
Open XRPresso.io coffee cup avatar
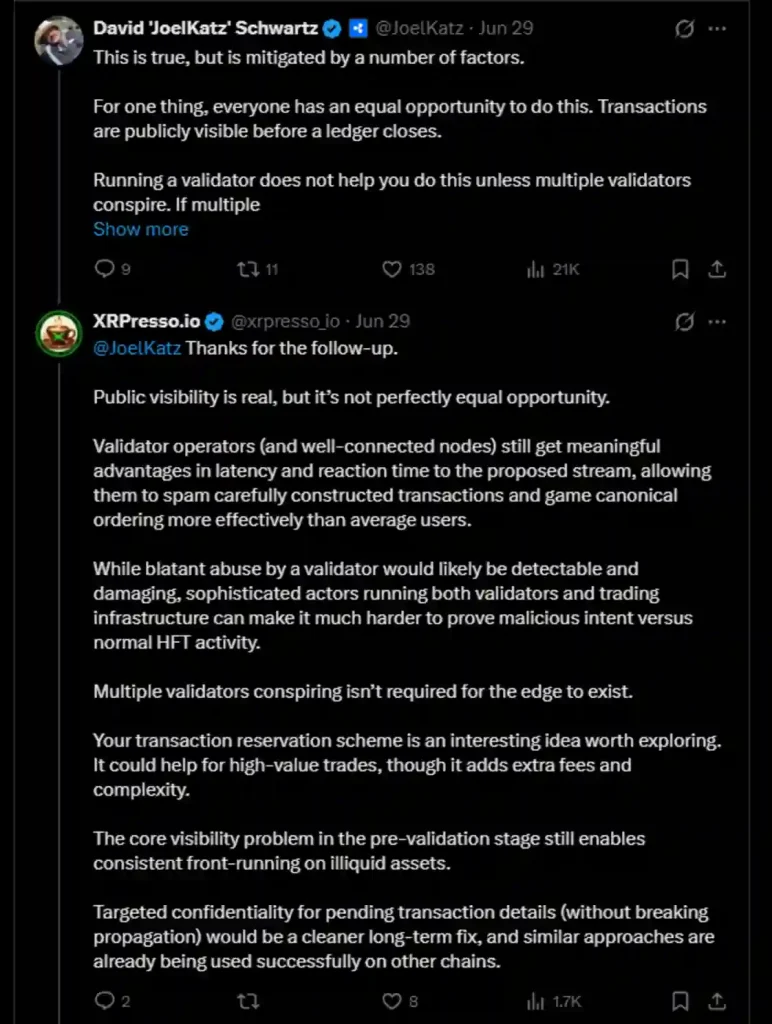[59, 333]
